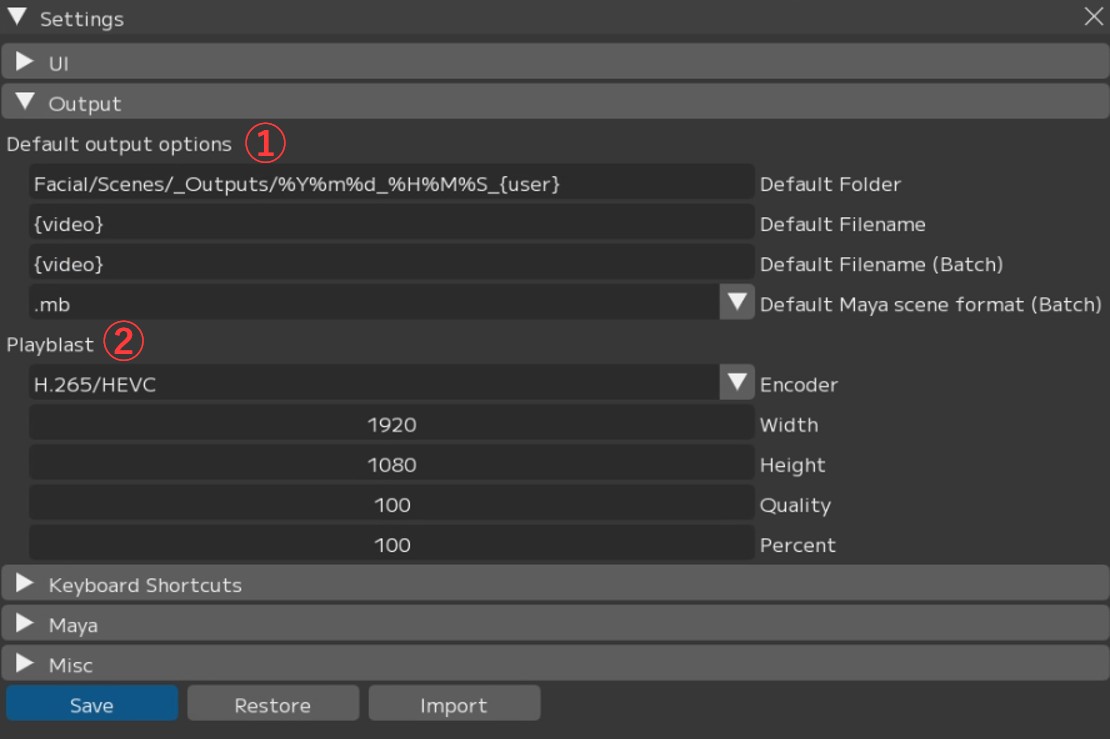
Task: Open the Encoder dropdown arrow
Action: [737, 383]
